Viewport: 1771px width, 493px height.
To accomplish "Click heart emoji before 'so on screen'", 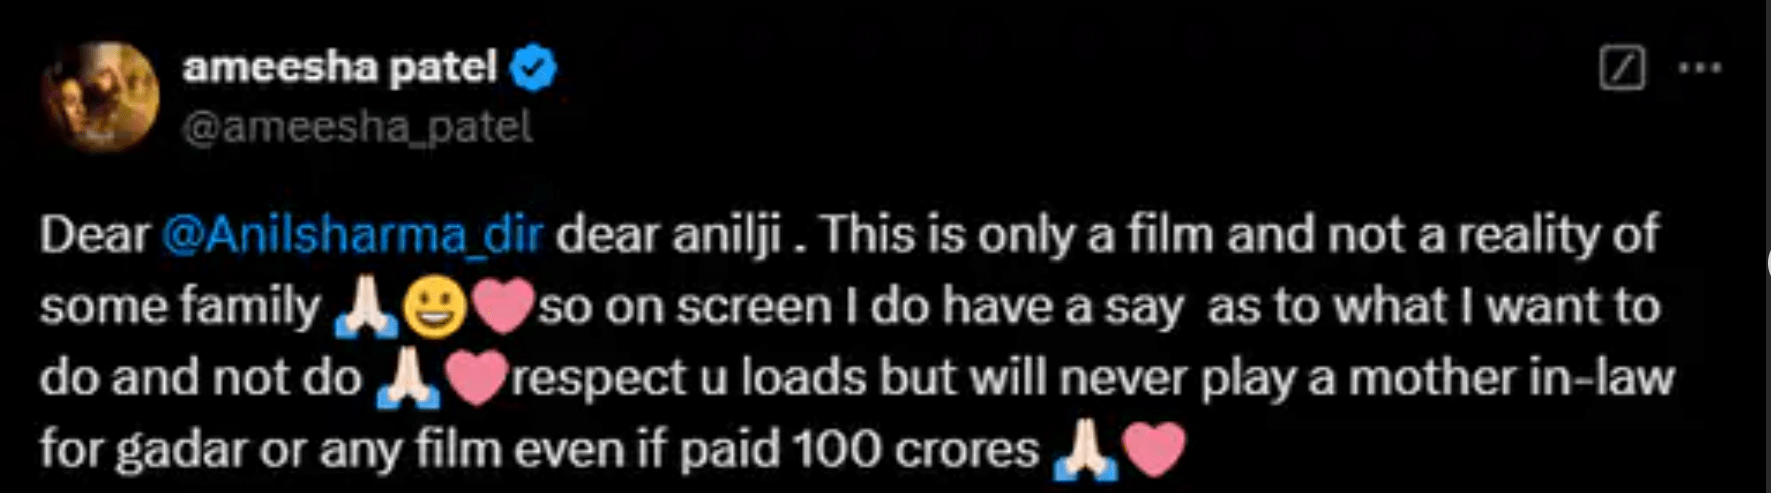I will 501,309.
